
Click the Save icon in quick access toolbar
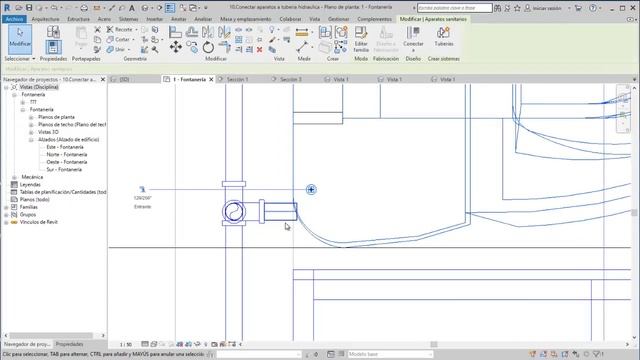point(29,8)
